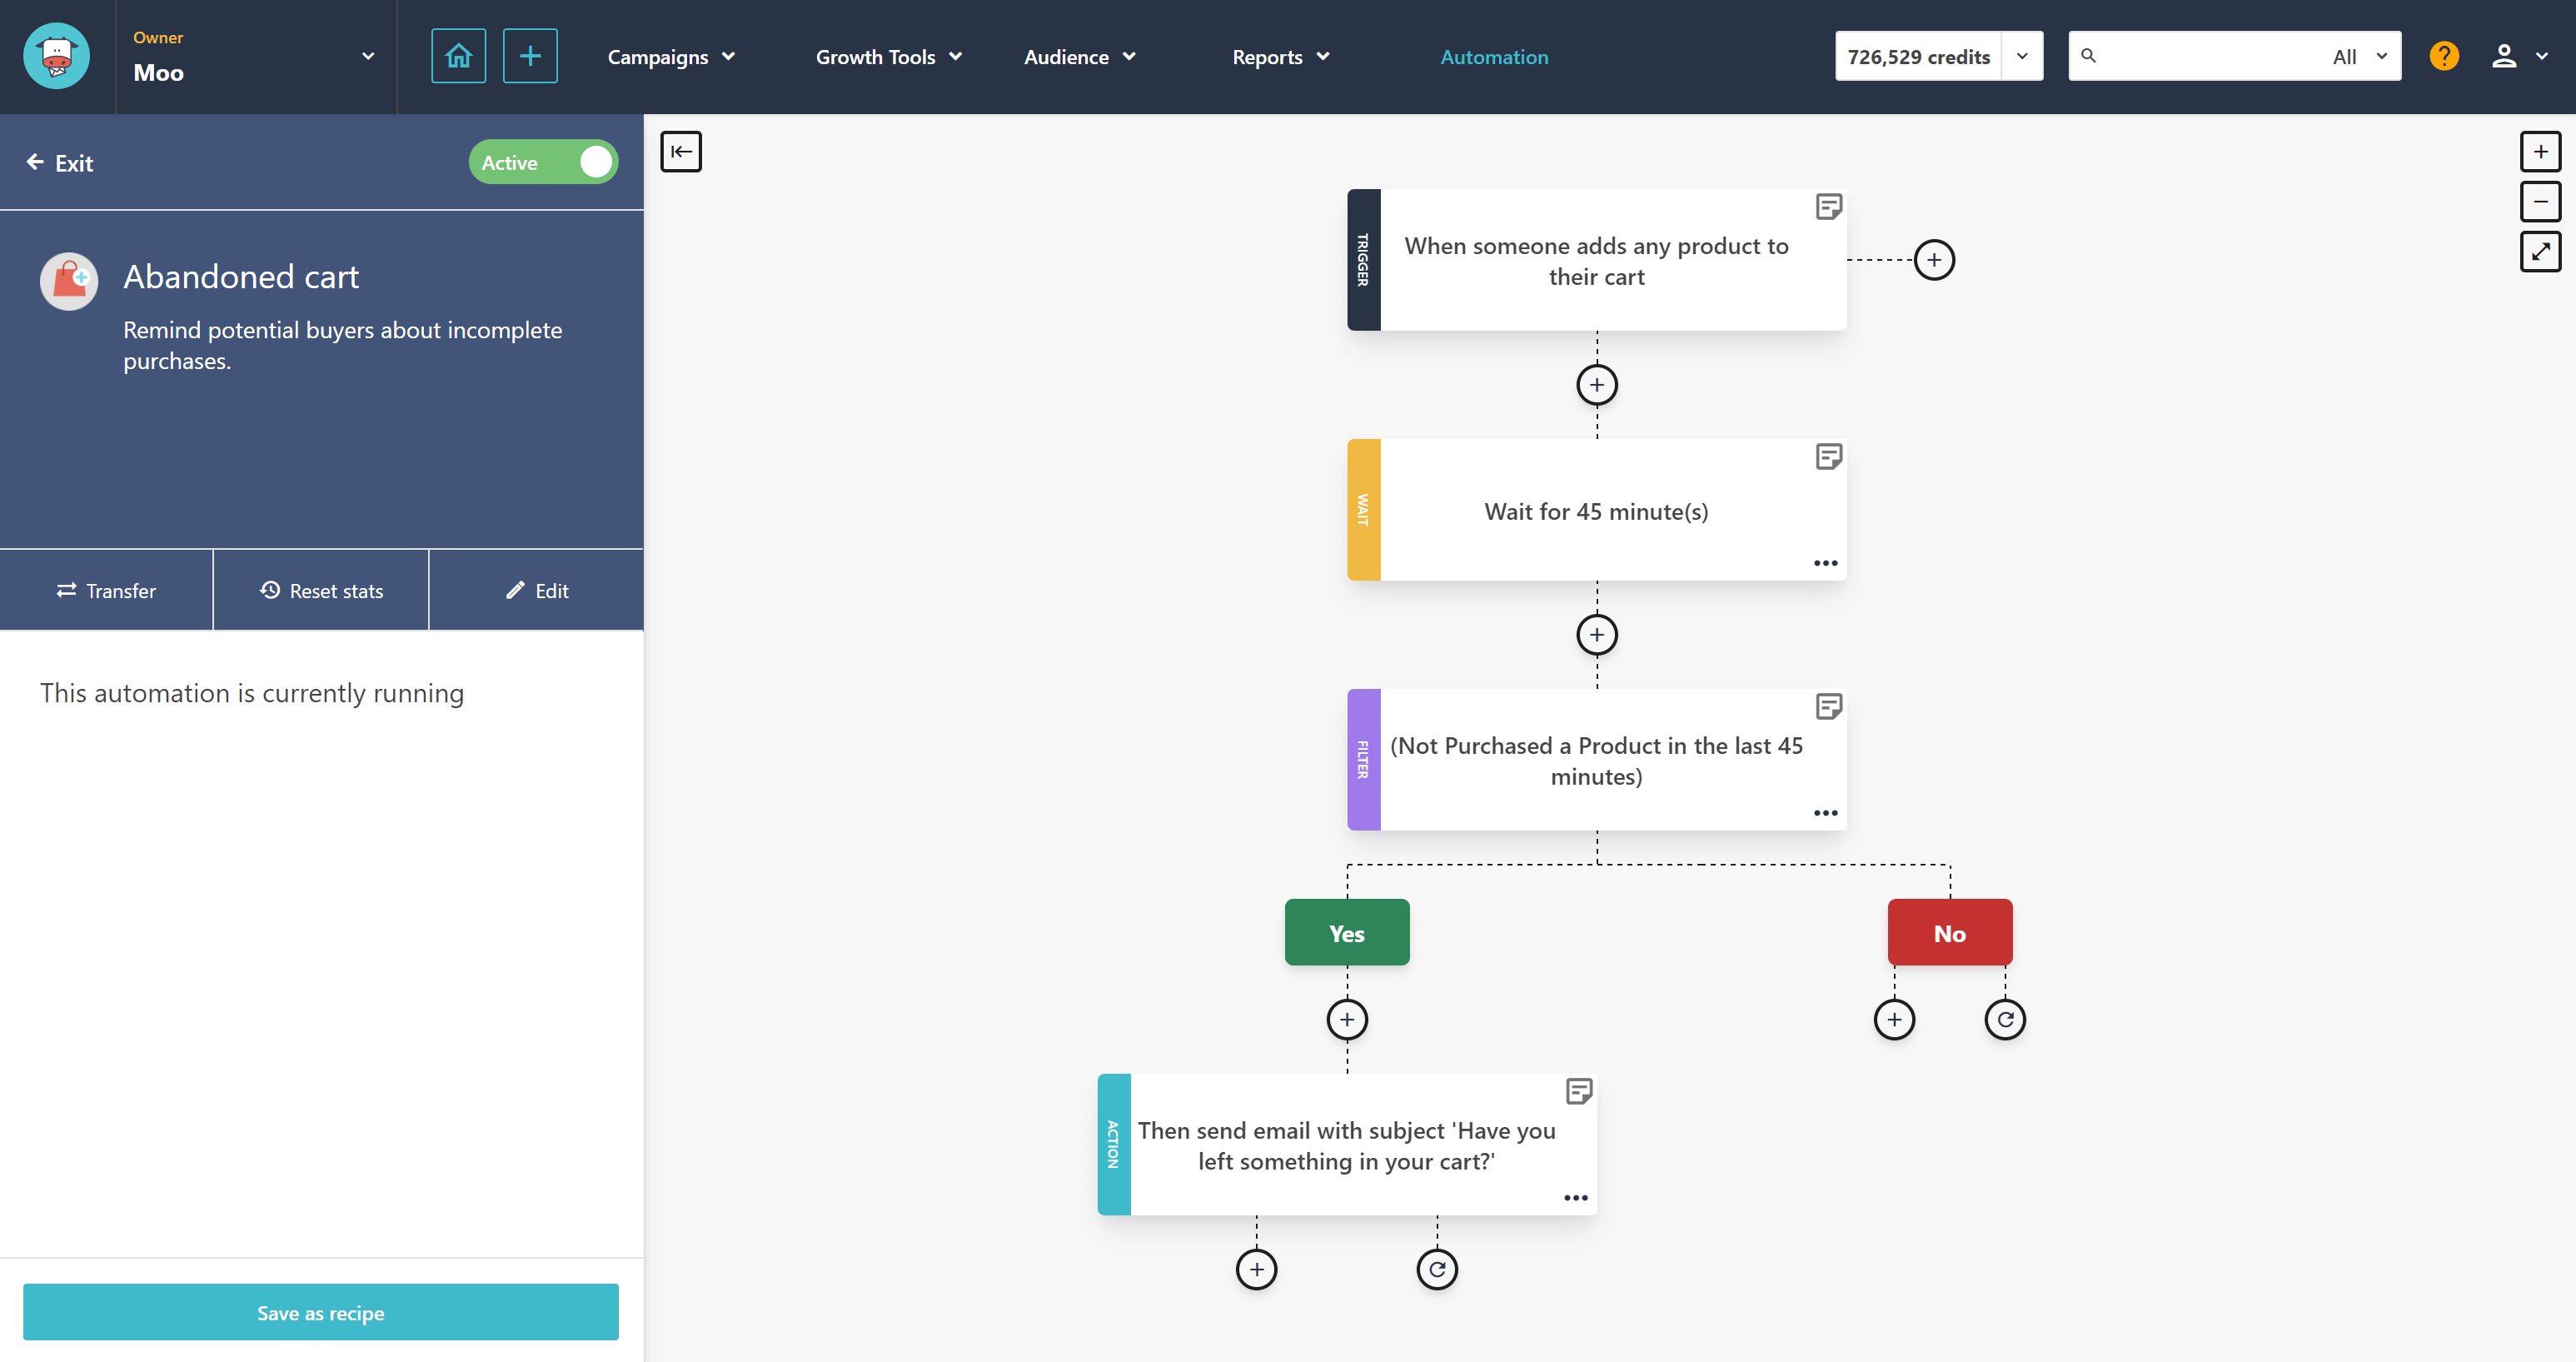Toggle the Active switch to deactivate automation
The image size is (2576, 1362).
pos(592,161)
